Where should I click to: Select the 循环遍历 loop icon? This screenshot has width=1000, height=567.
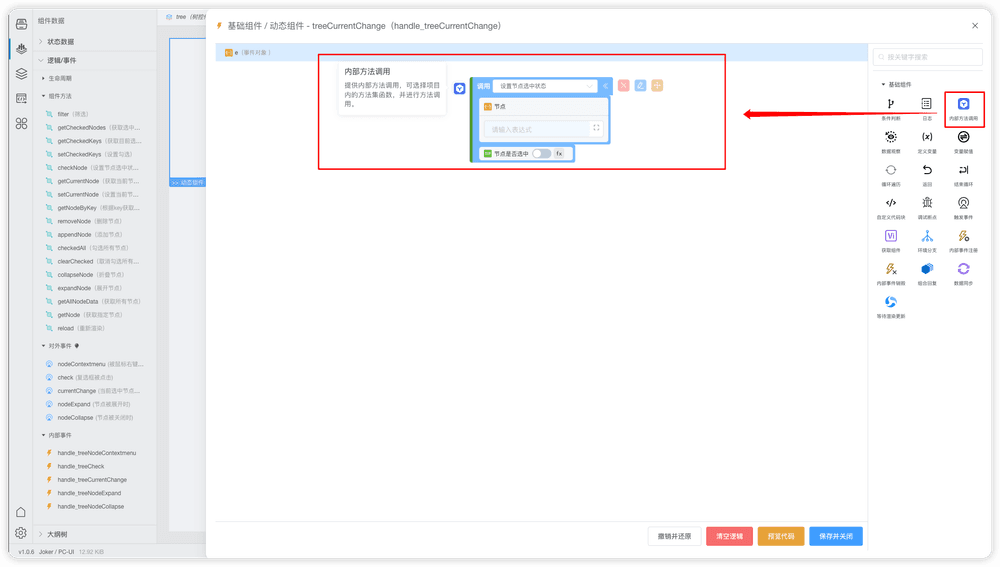pos(890,170)
